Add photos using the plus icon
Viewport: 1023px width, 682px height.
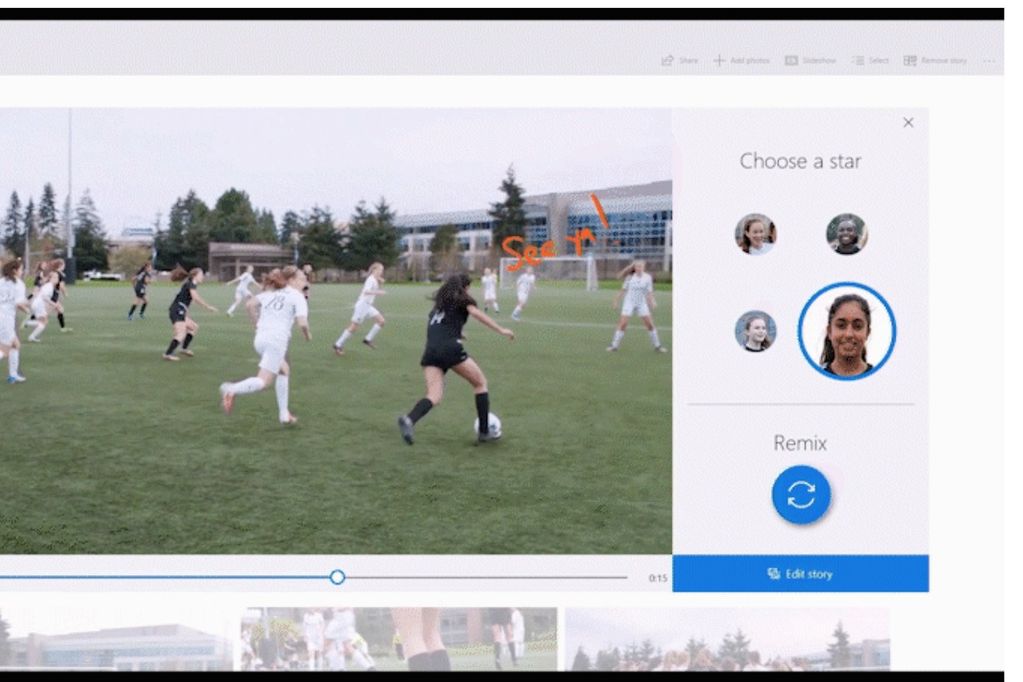(719, 61)
